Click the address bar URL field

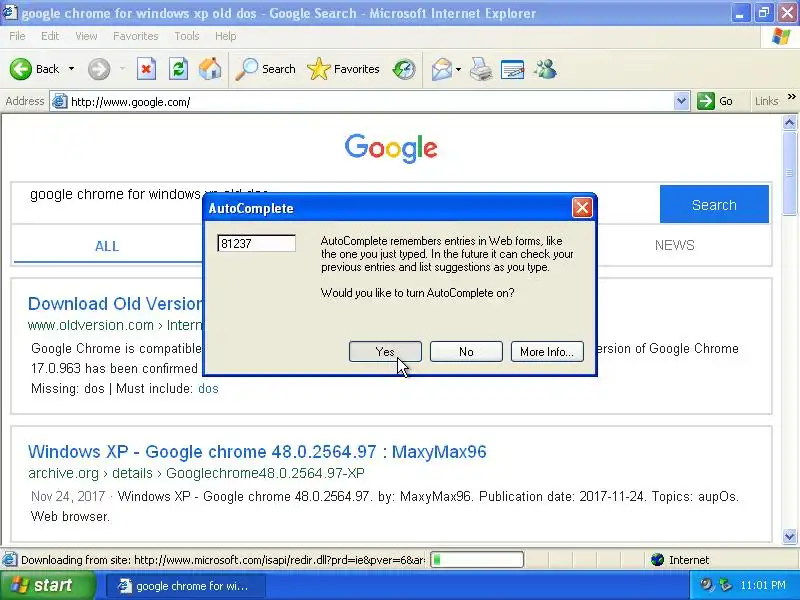(370, 102)
